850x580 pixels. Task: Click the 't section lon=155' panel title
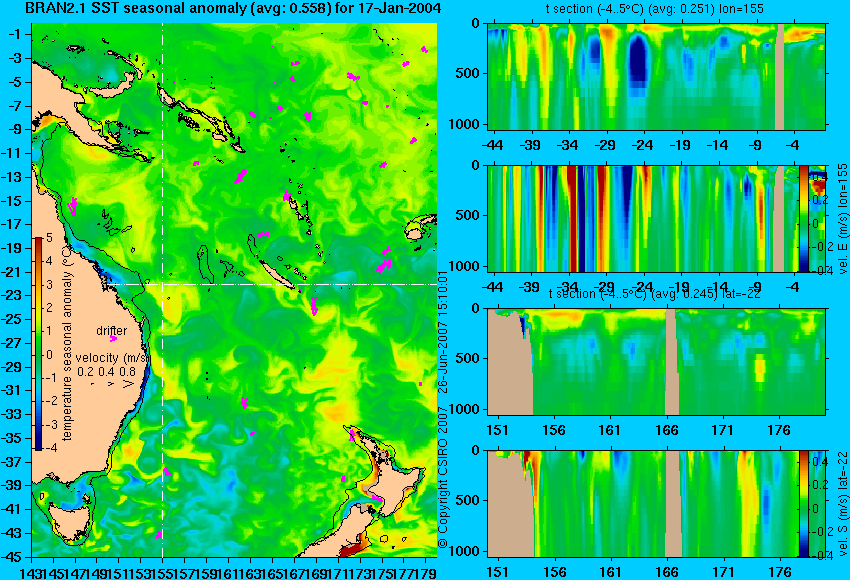tap(655, 9)
